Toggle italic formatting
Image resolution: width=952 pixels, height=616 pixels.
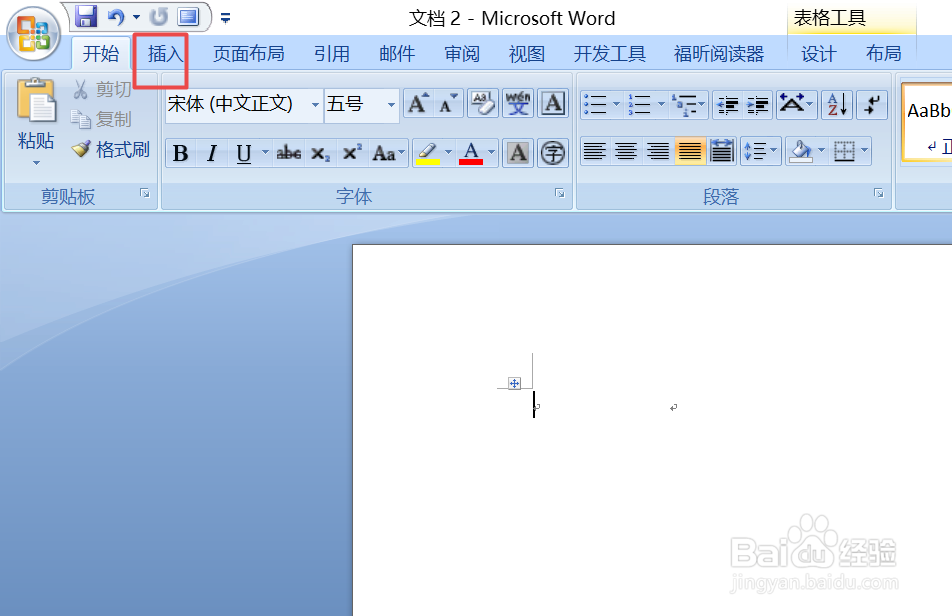point(212,153)
